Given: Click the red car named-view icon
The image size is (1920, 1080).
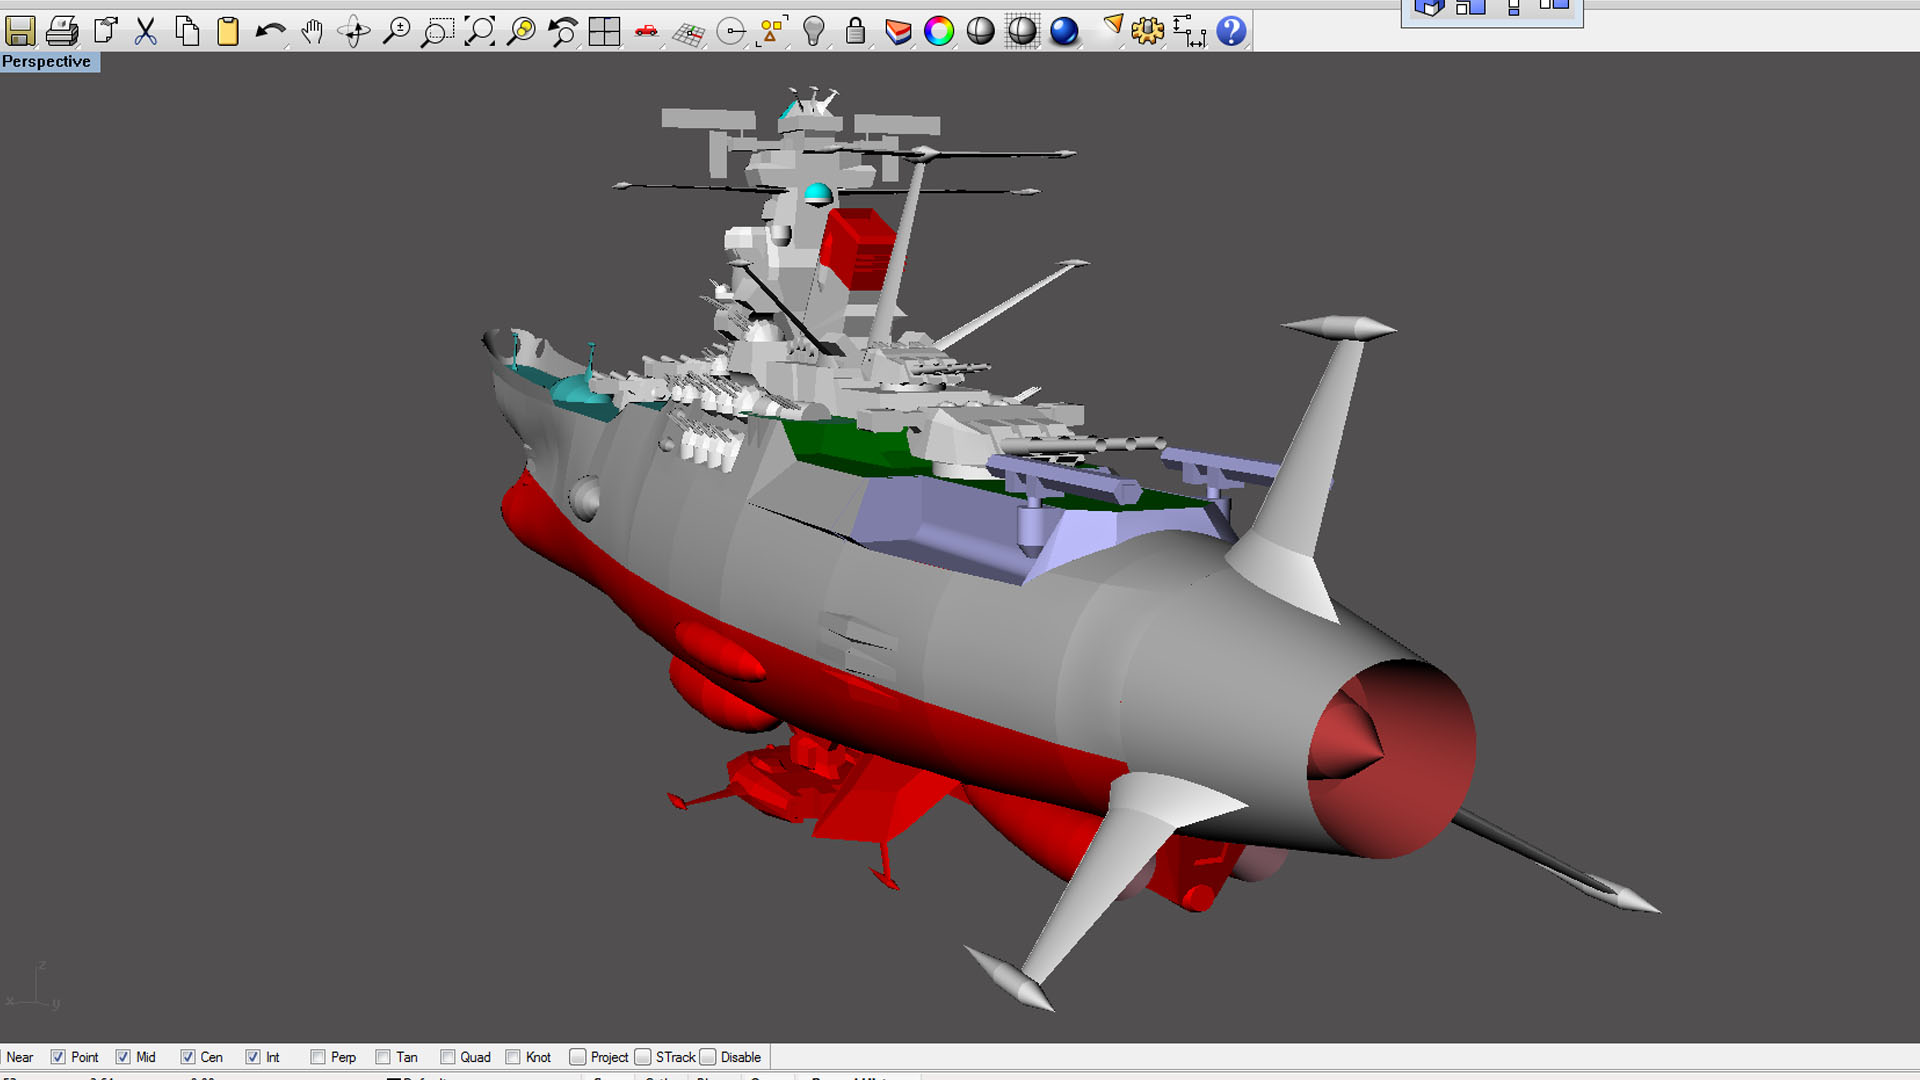Looking at the screenshot, I should (x=646, y=31).
